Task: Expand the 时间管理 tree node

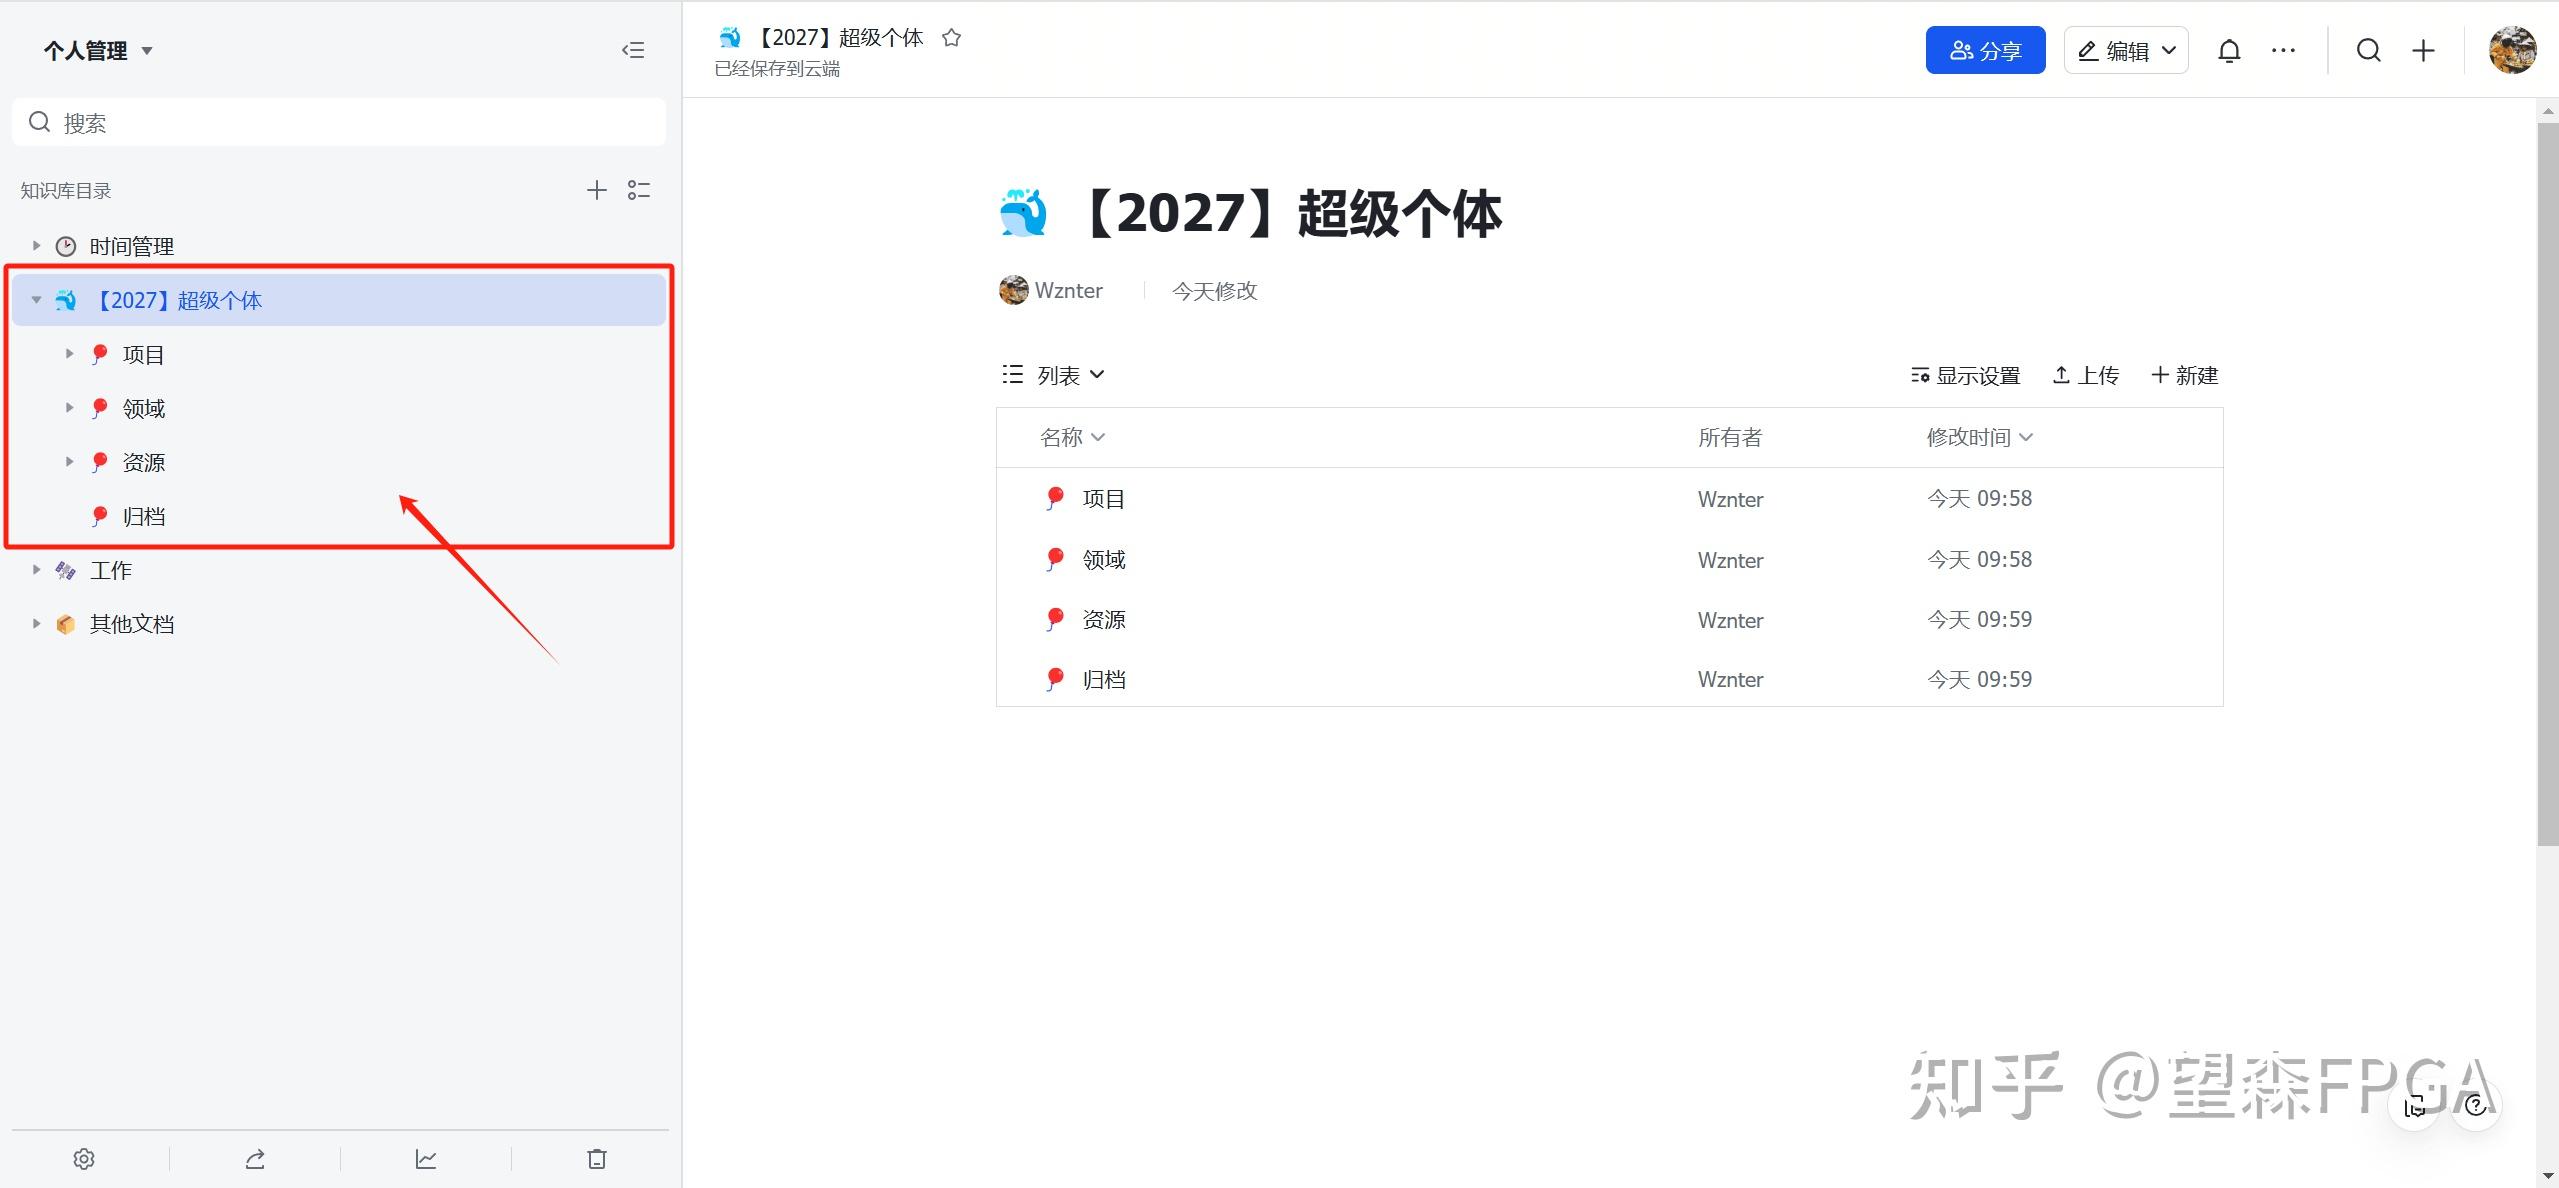Action: click(36, 246)
